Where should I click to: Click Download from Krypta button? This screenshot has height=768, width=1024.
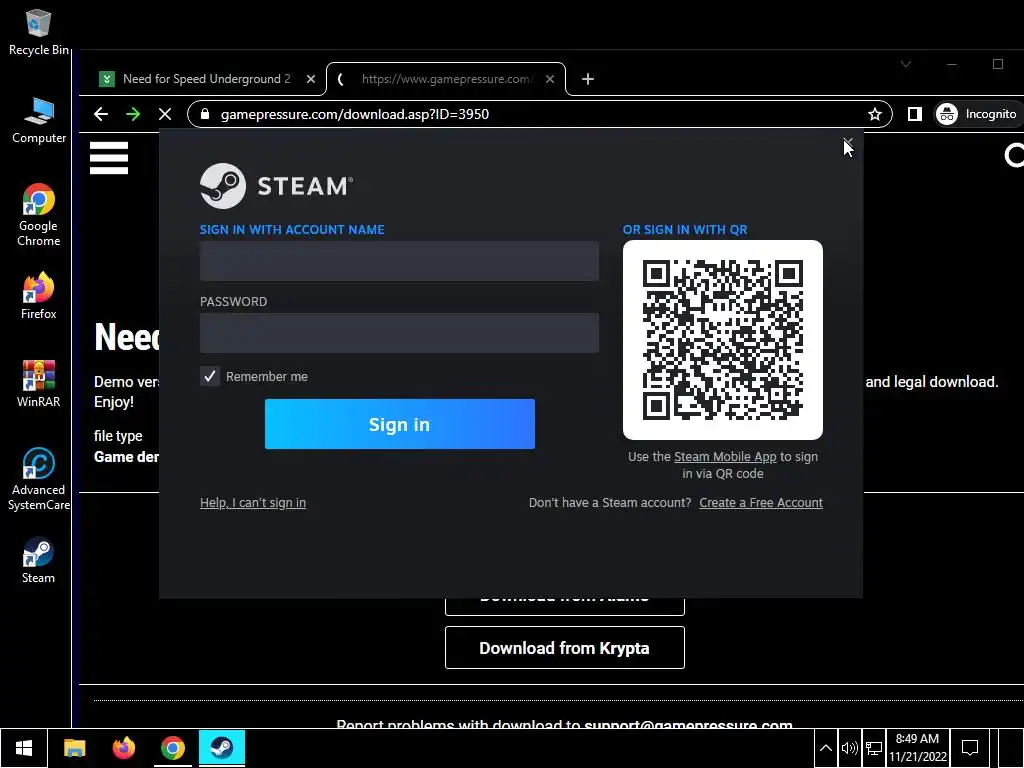click(x=564, y=648)
